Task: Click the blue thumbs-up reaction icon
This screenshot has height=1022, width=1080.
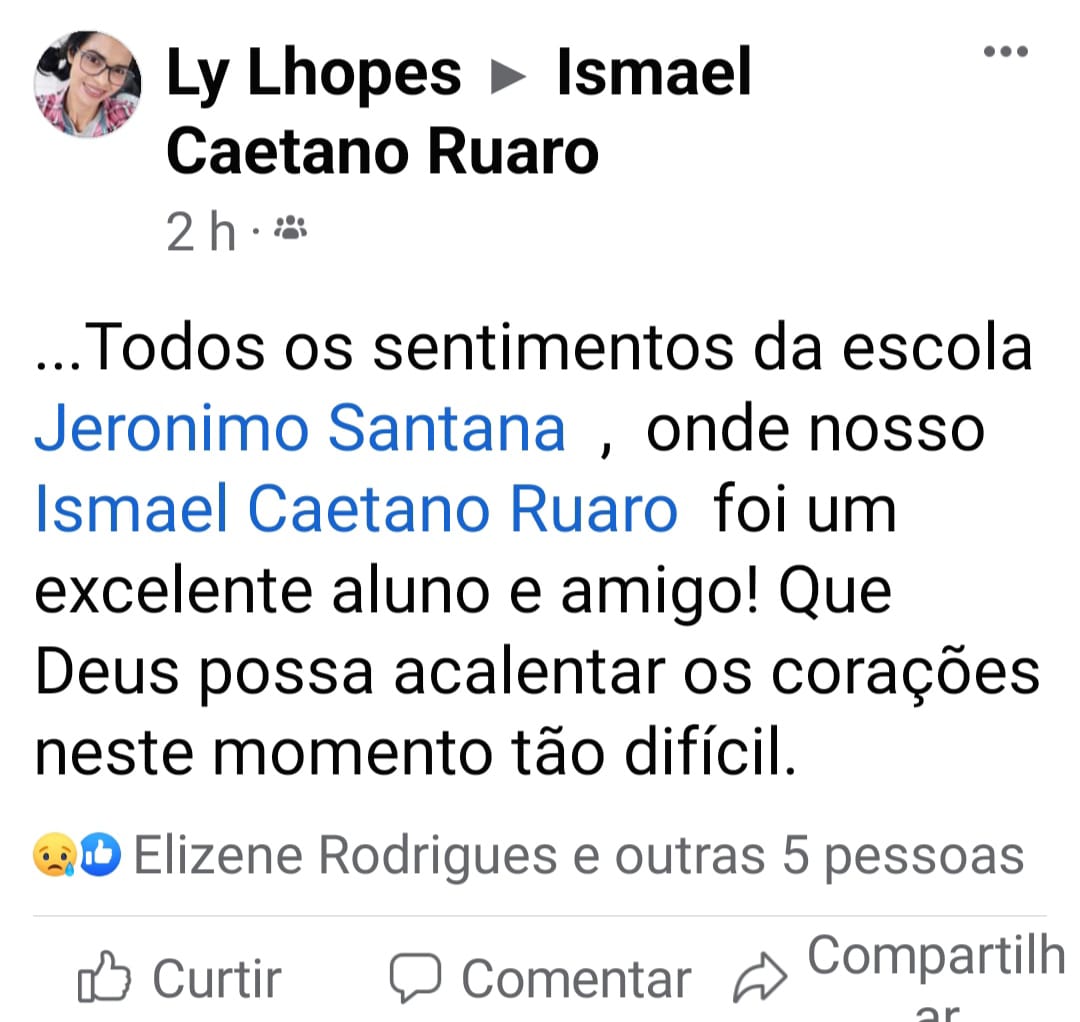Action: [x=100, y=855]
